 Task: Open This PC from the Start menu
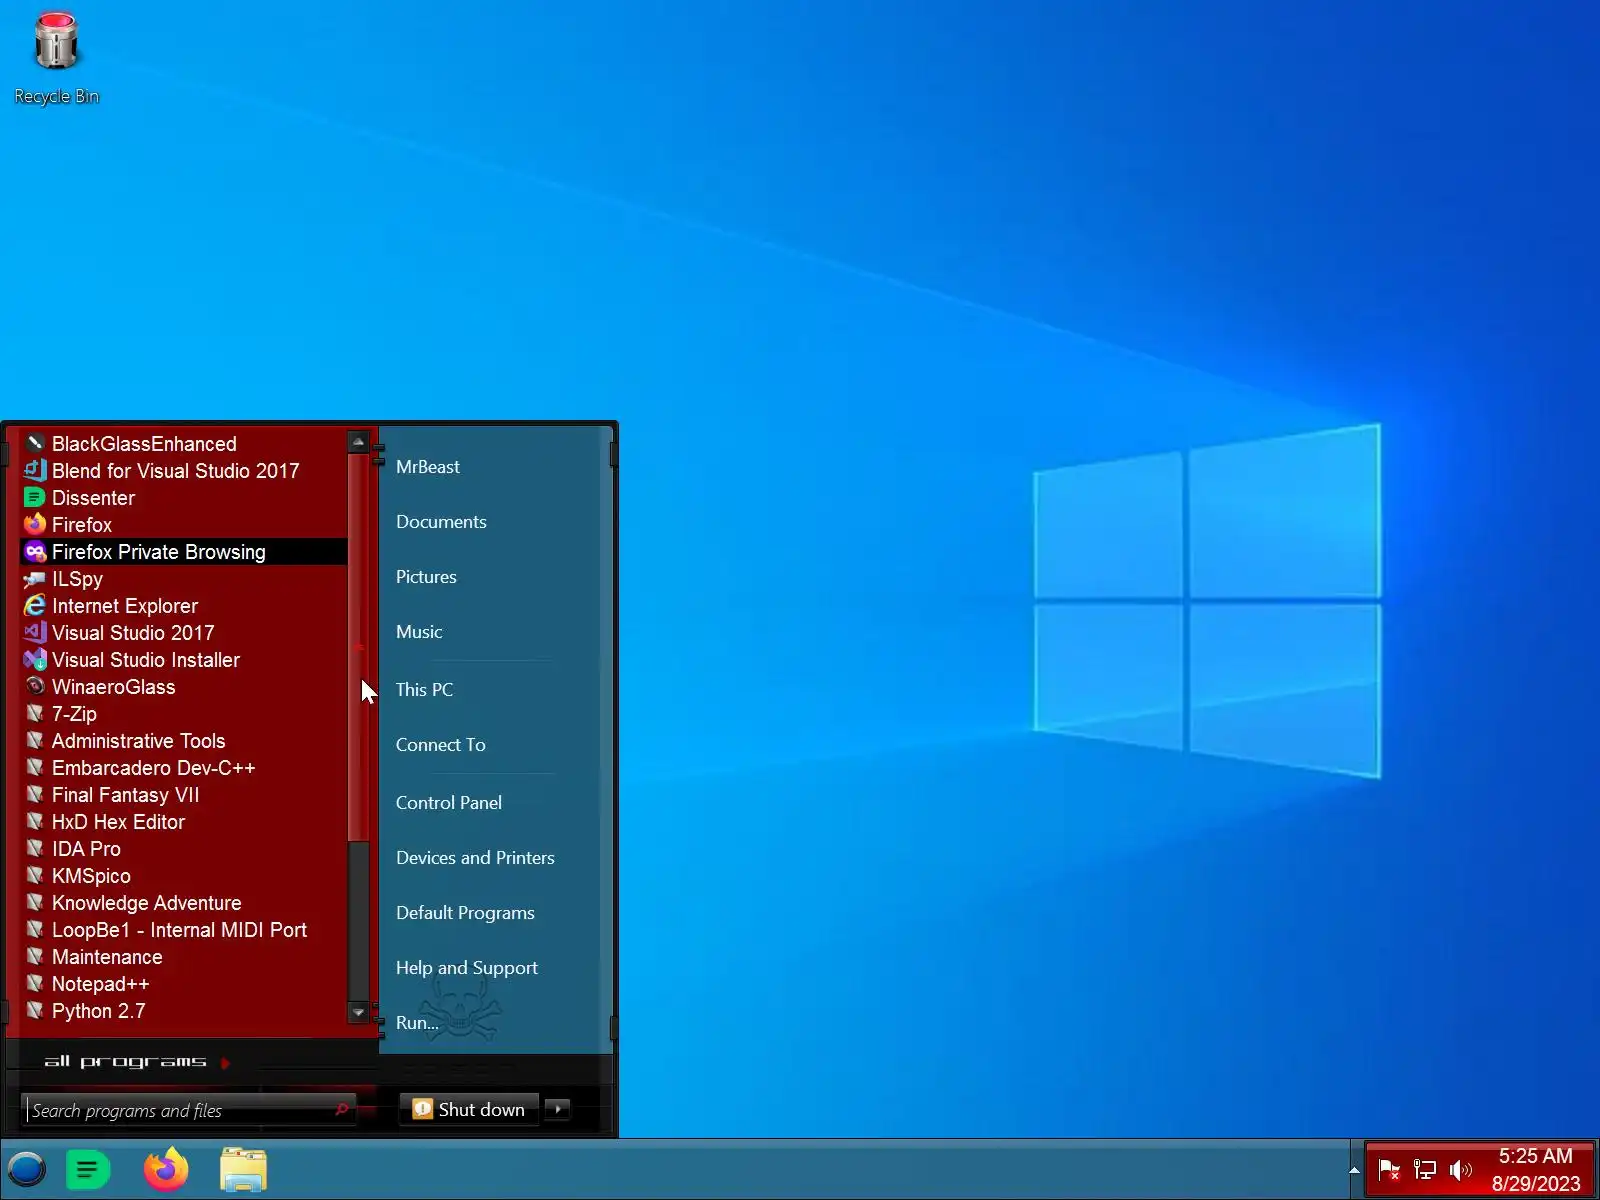pyautogui.click(x=424, y=690)
